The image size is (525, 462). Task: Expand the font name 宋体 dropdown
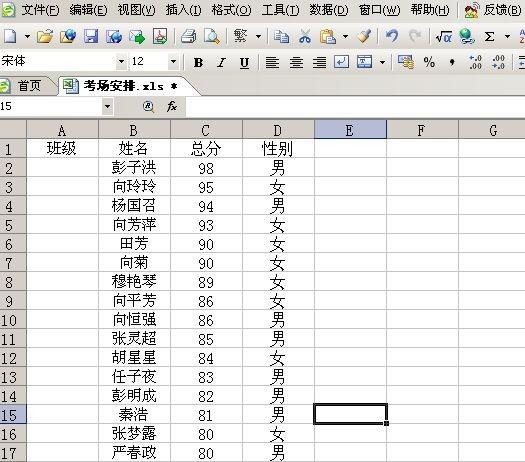tap(121, 62)
